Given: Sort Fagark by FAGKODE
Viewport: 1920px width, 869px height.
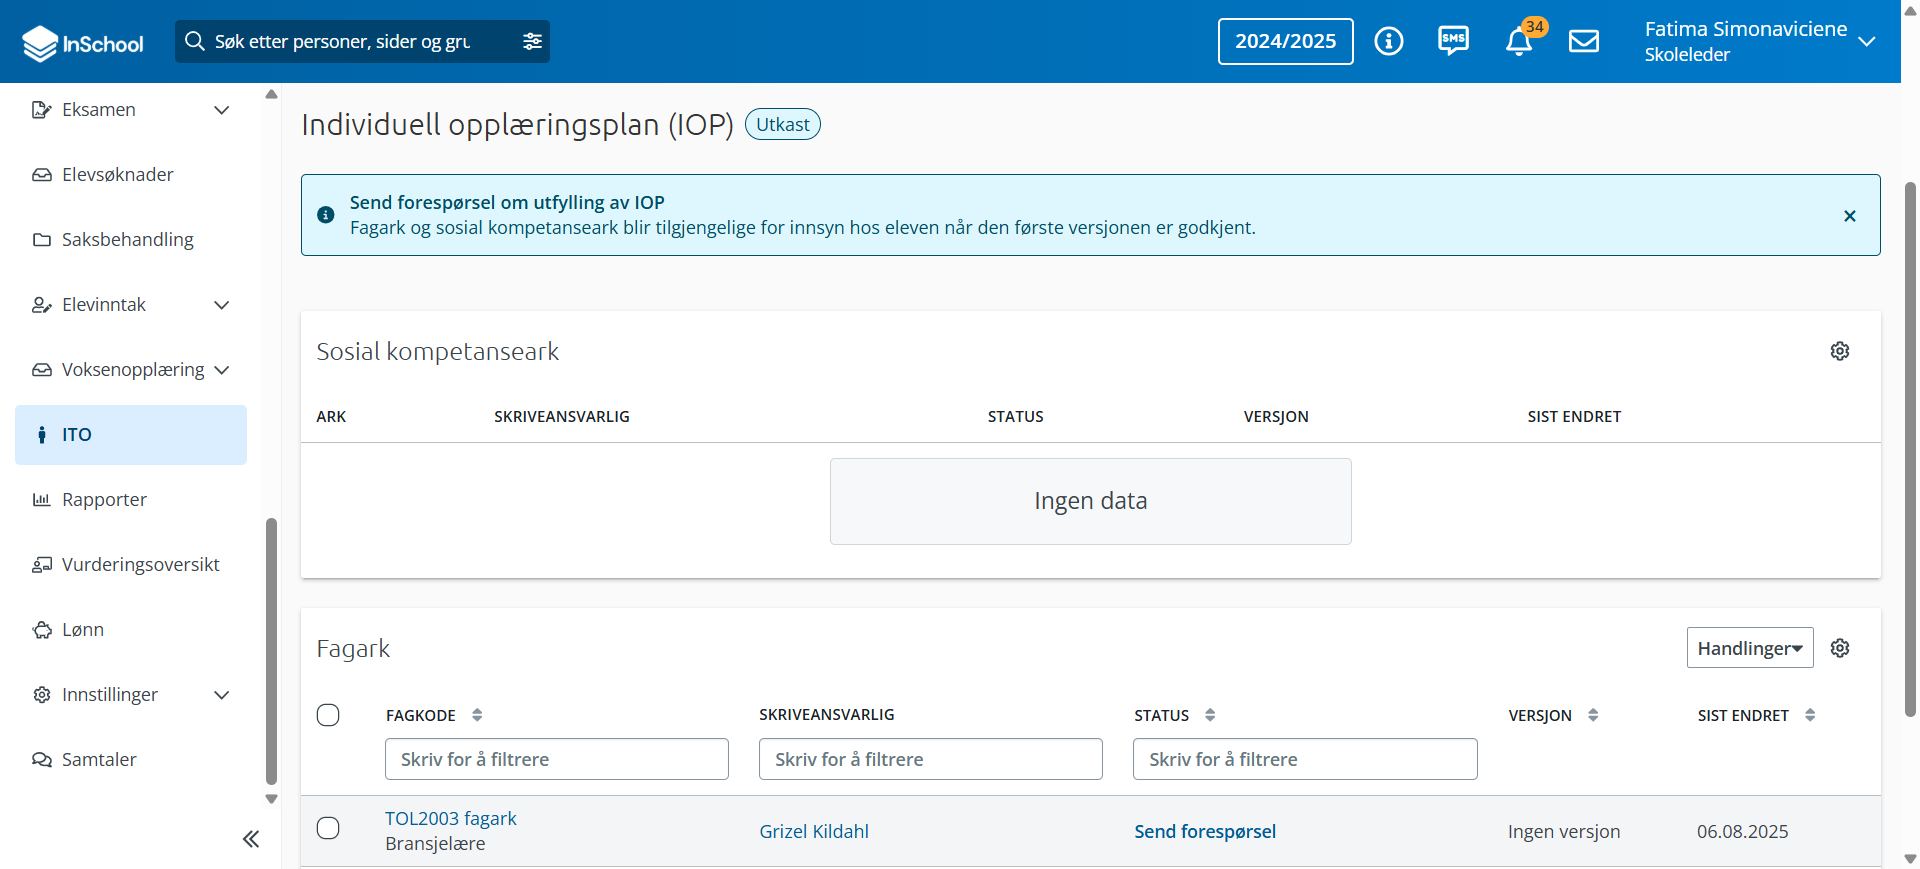Looking at the screenshot, I should 477,715.
